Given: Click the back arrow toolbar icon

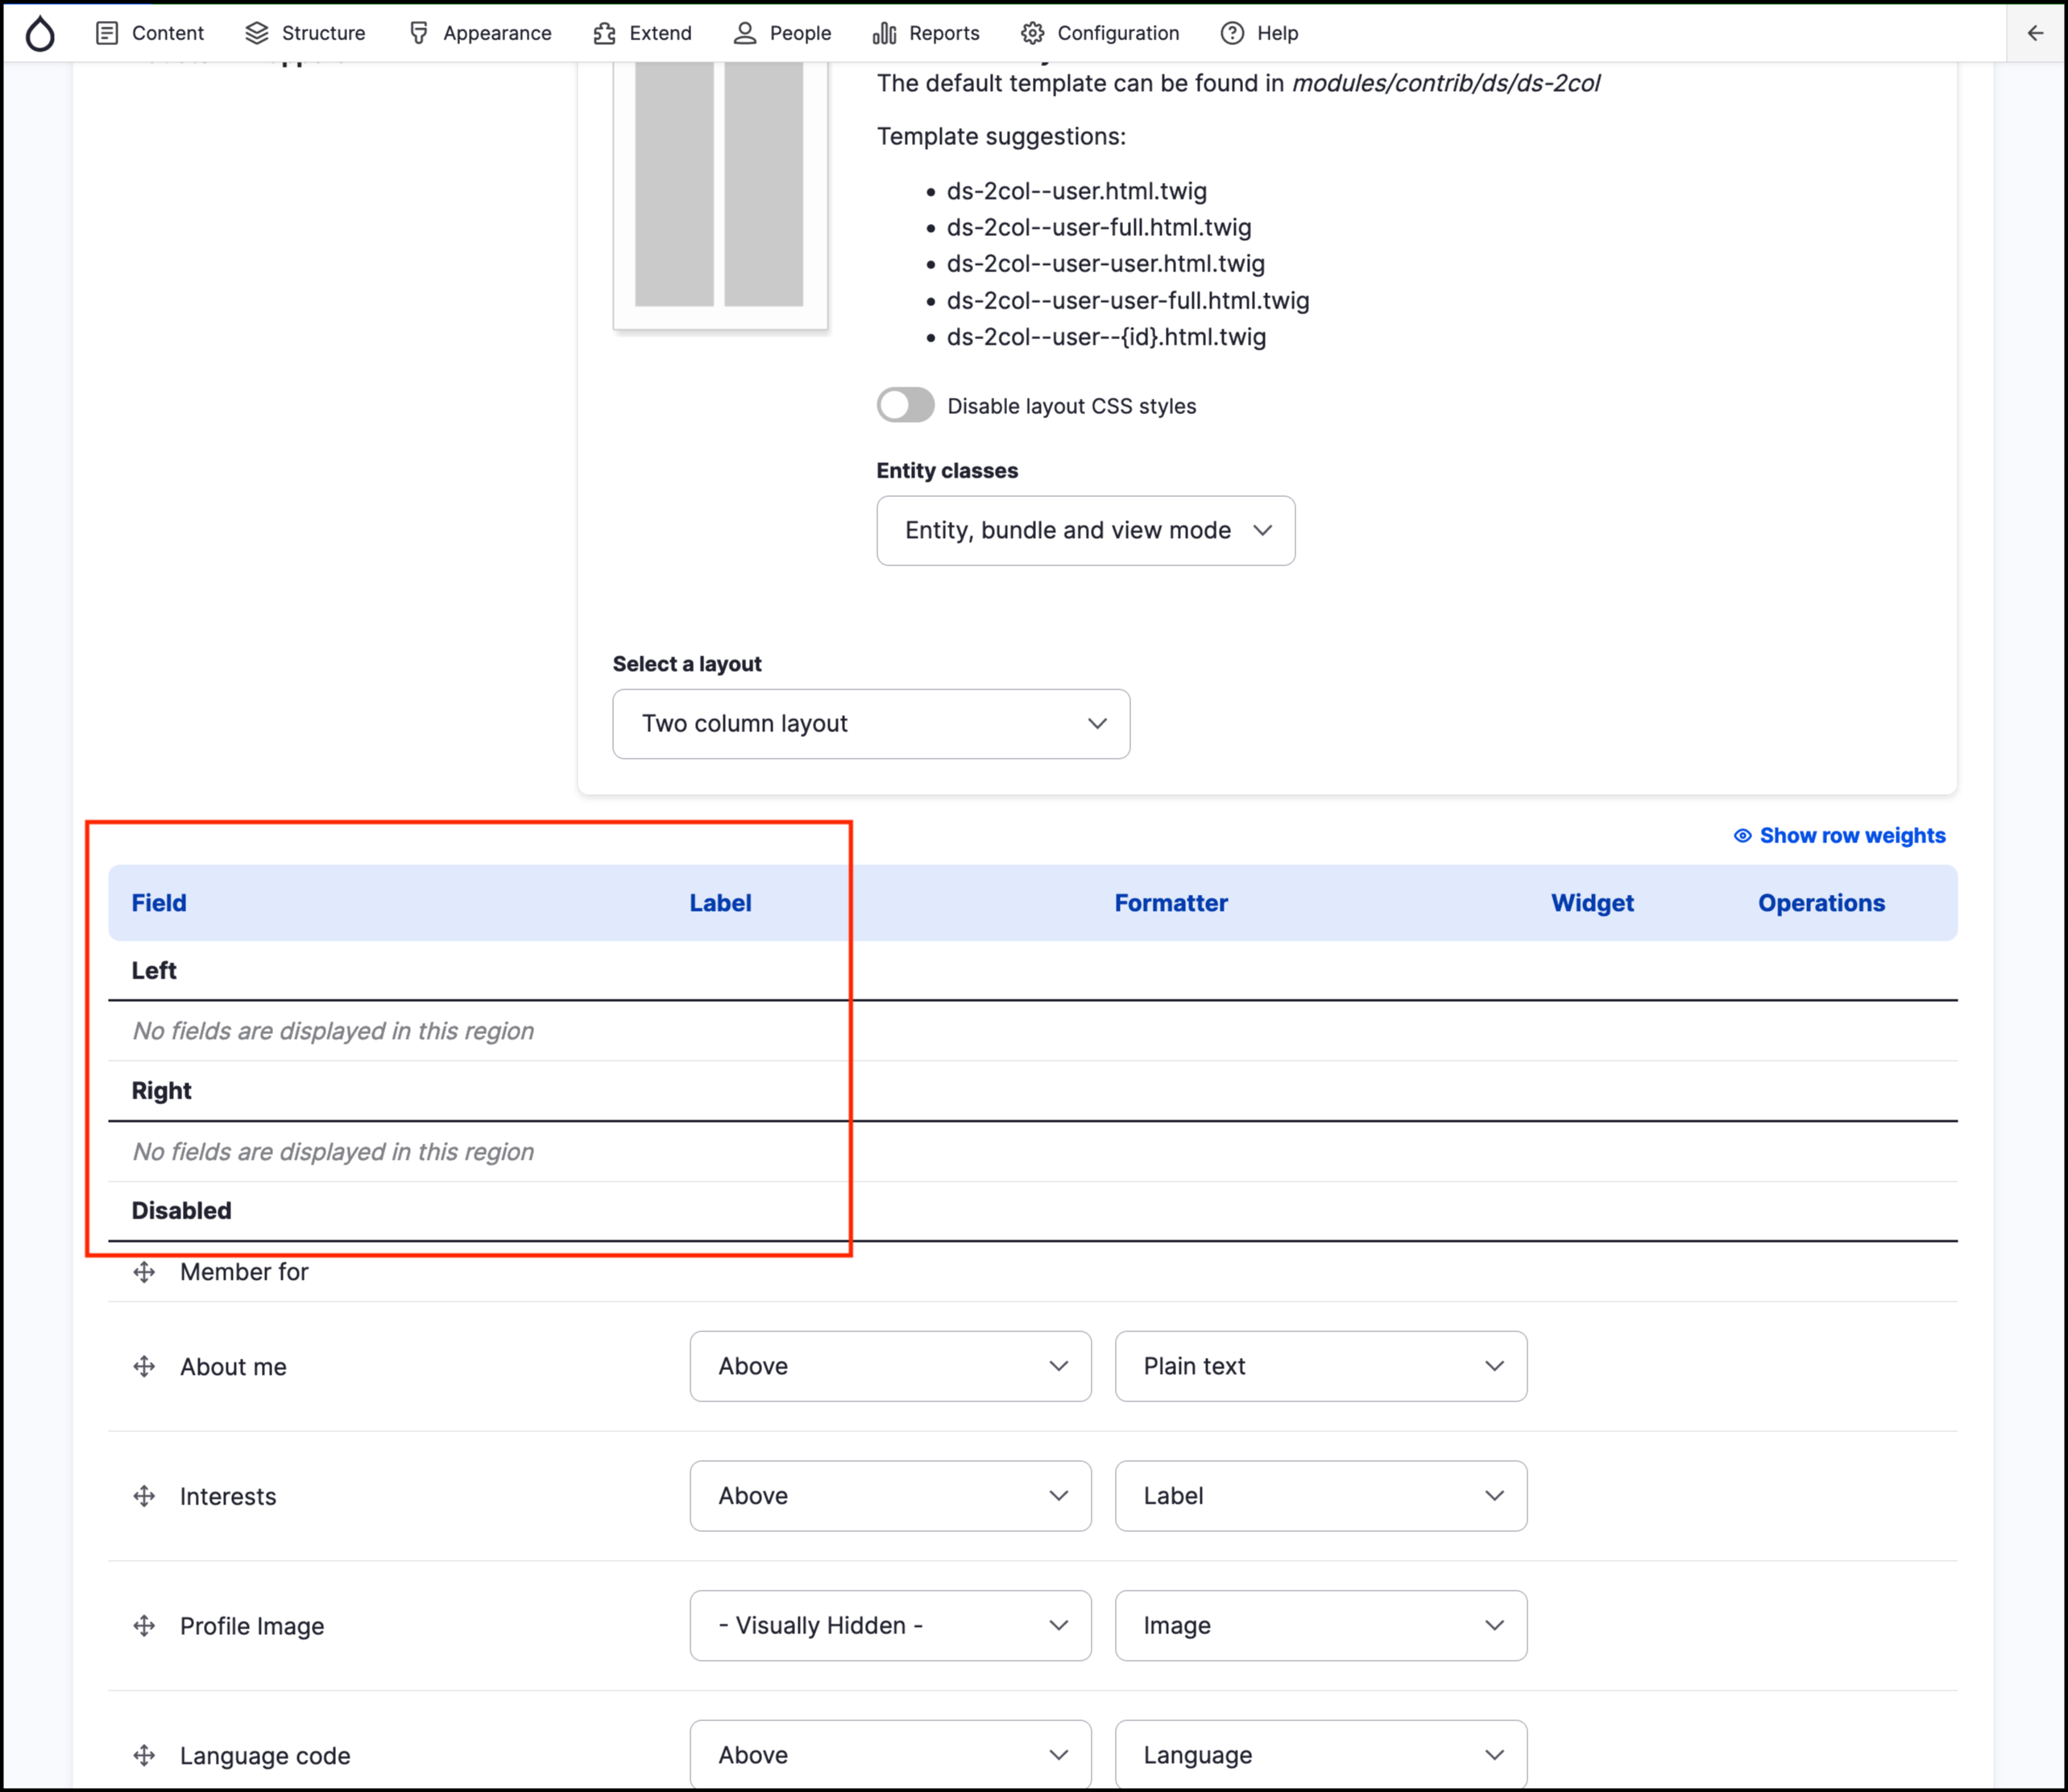Looking at the screenshot, I should click(x=2035, y=33).
